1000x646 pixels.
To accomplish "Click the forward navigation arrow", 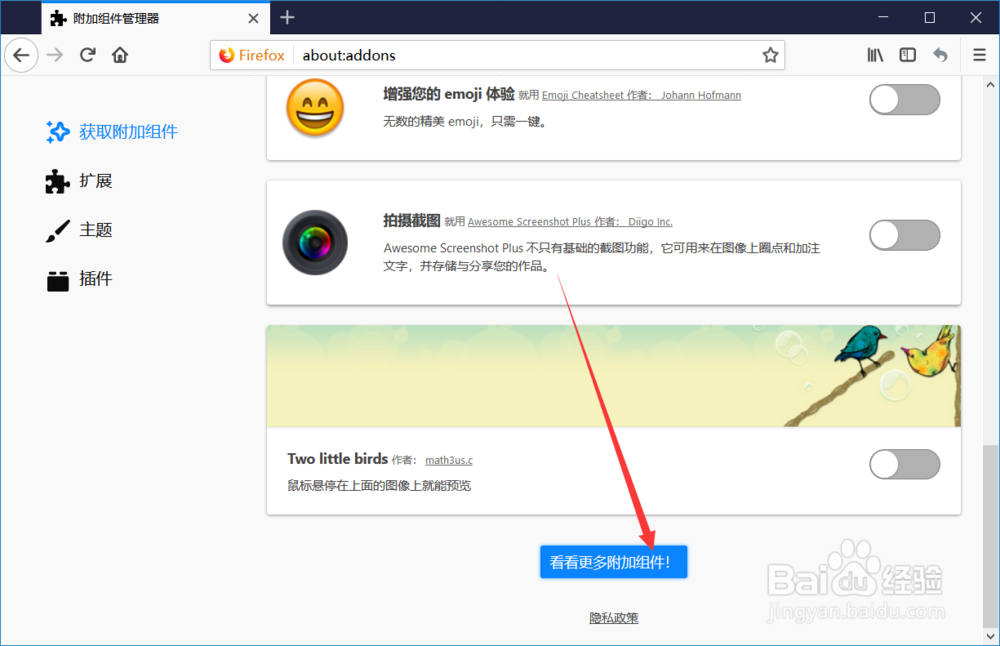I will 55,55.
